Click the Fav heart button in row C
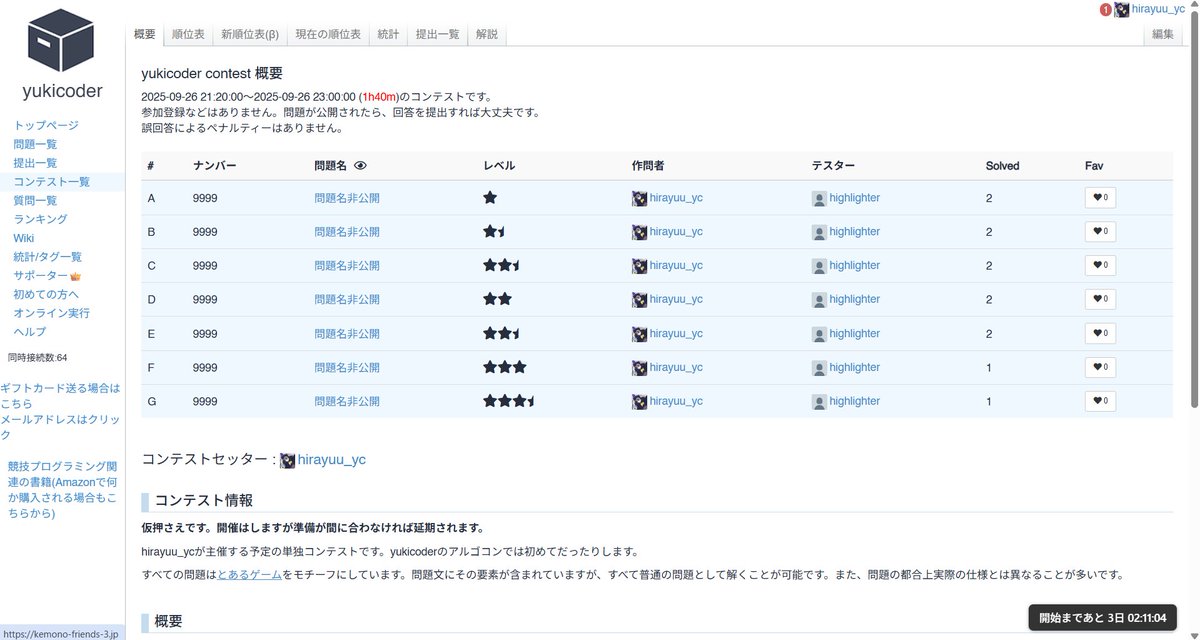Image resolution: width=1200 pixels, height=640 pixels. click(x=1100, y=266)
